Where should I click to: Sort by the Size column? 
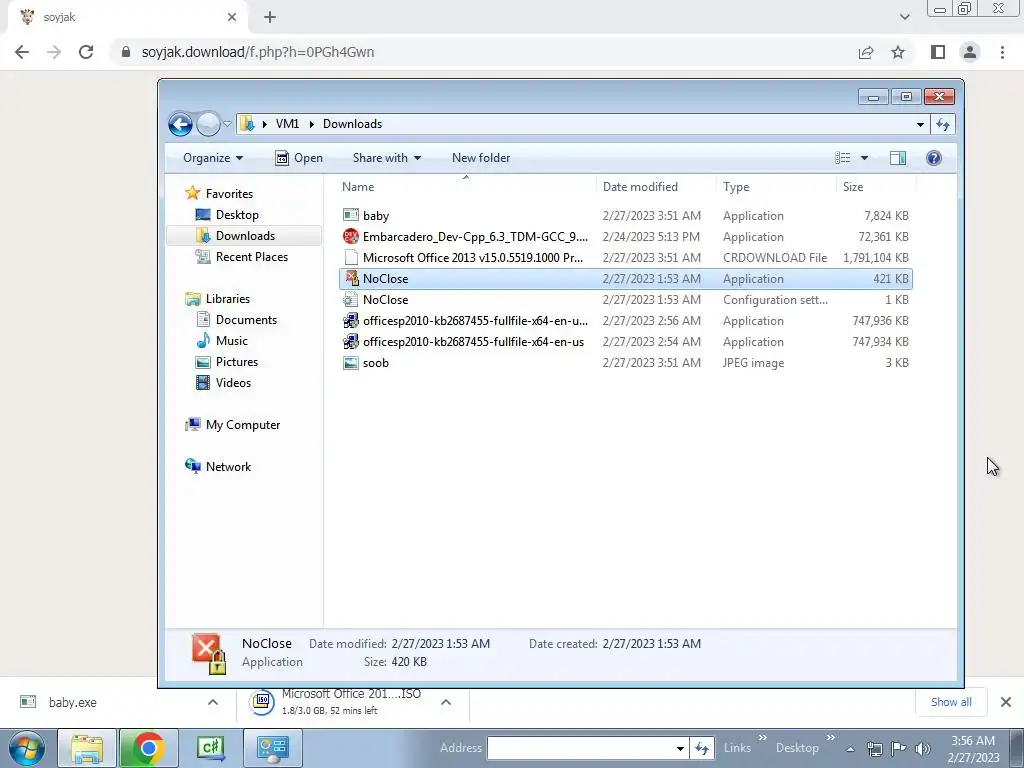point(876,187)
